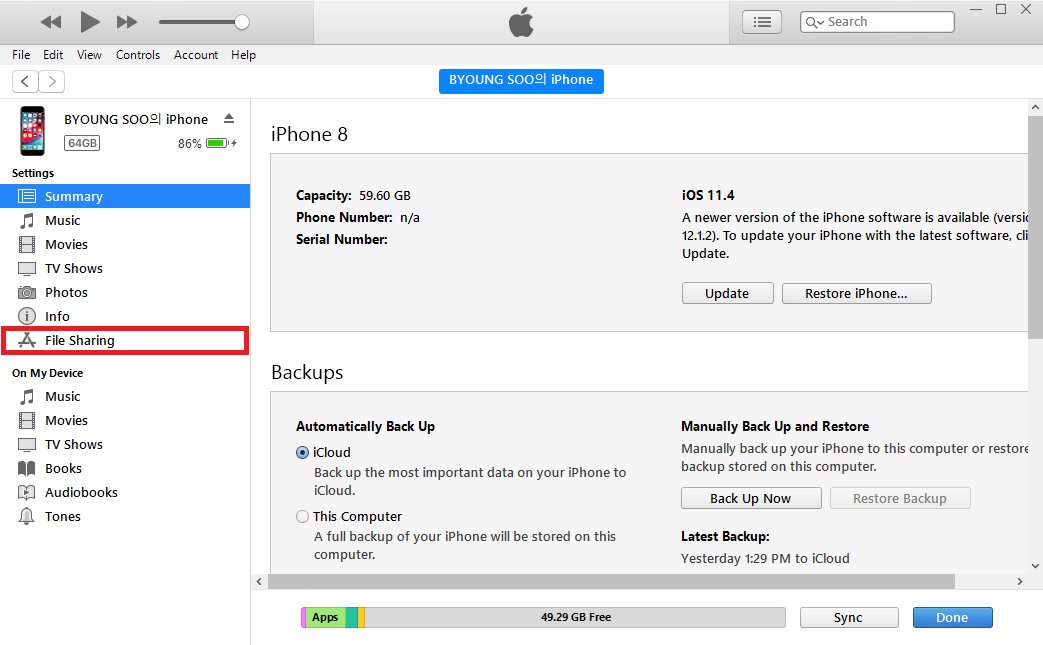Click the 49.29 GB Free storage segment

(575, 617)
